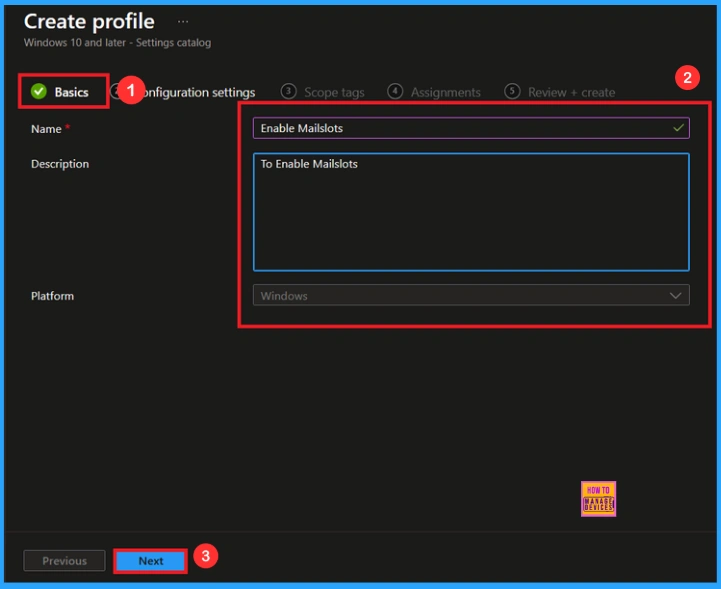Click the HowToManageDevices watermark logo
Screen dimensions: 721x589
pos(598,498)
